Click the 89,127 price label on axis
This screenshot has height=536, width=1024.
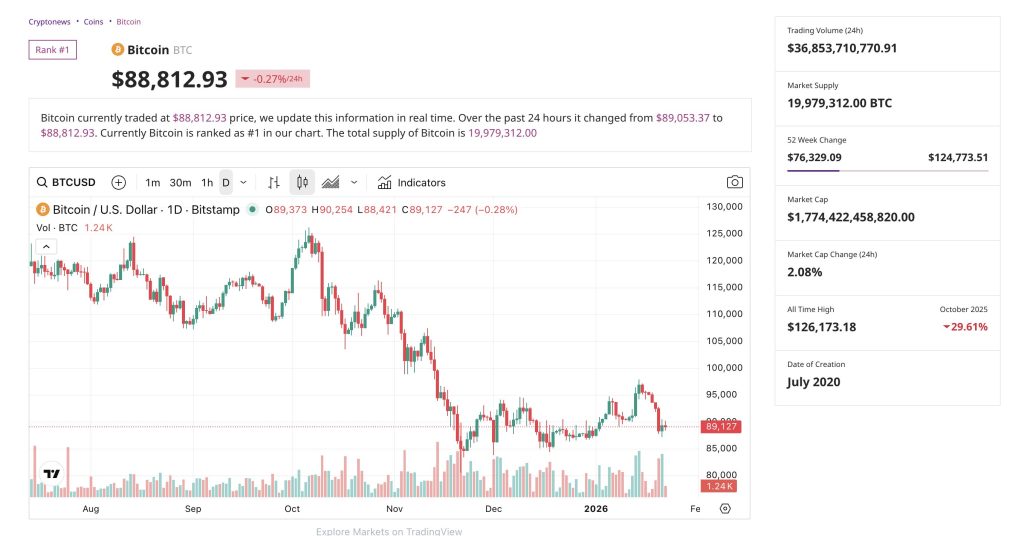pyautogui.click(x=720, y=427)
